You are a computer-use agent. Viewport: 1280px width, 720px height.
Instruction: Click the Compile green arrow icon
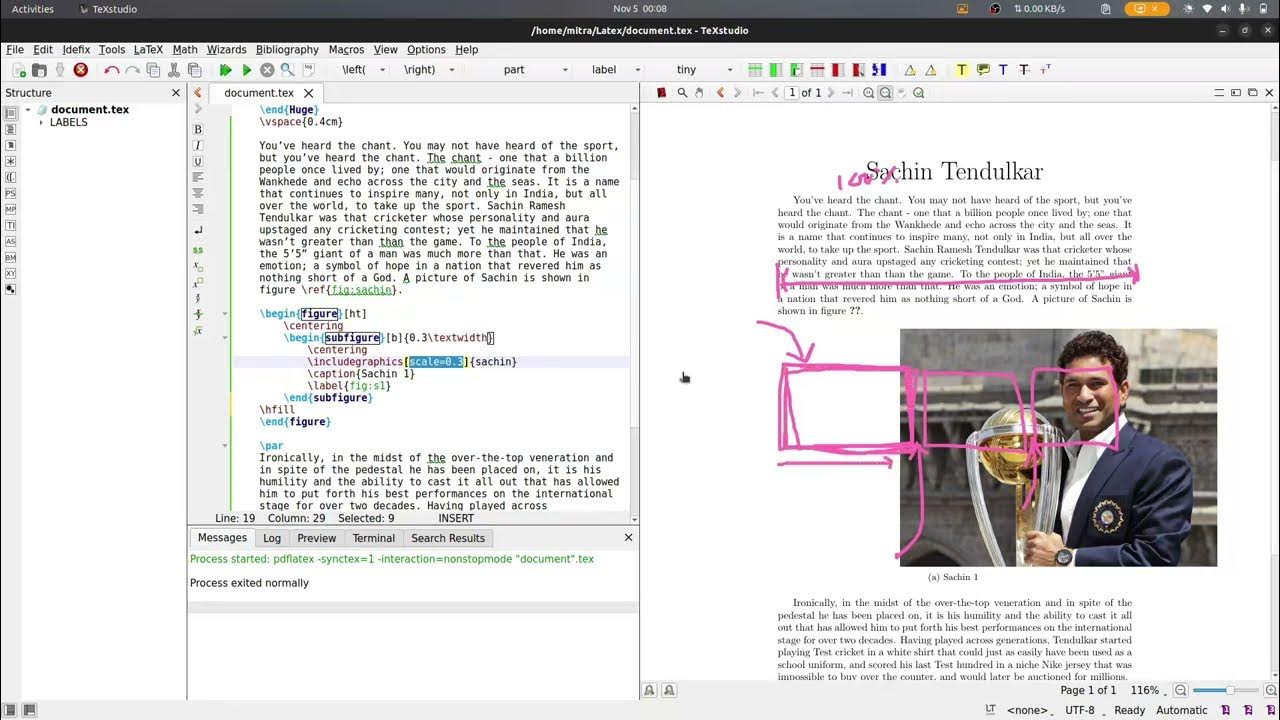(247, 70)
